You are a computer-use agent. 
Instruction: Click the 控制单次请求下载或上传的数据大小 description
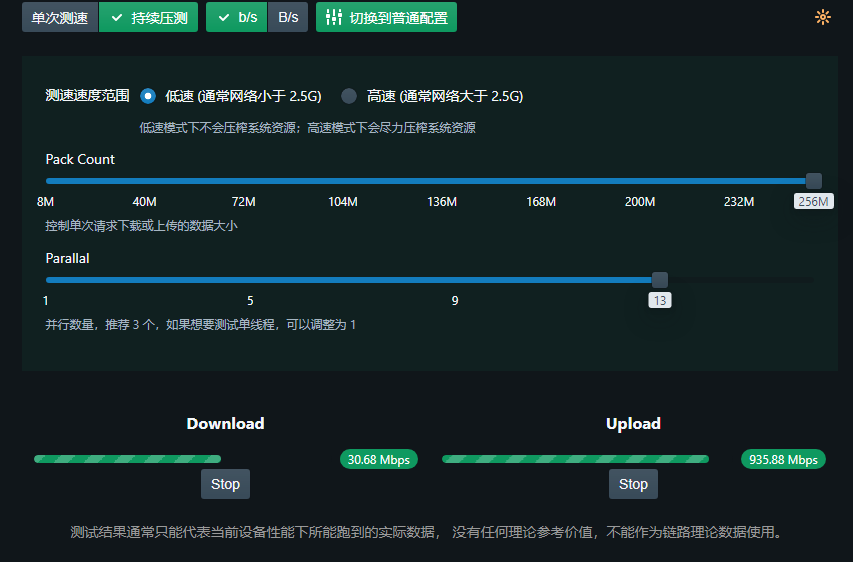[x=141, y=226]
